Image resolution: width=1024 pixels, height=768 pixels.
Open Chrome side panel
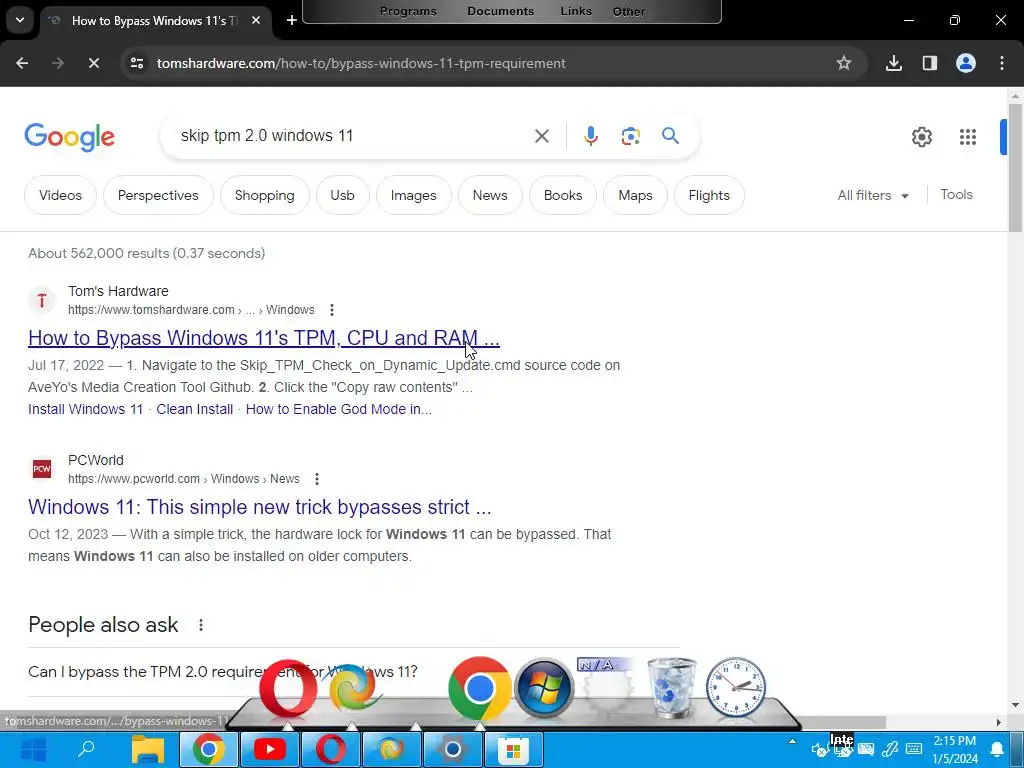[x=929, y=63]
